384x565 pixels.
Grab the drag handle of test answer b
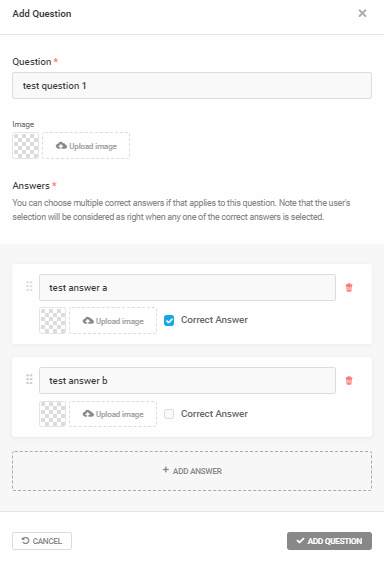point(29,379)
